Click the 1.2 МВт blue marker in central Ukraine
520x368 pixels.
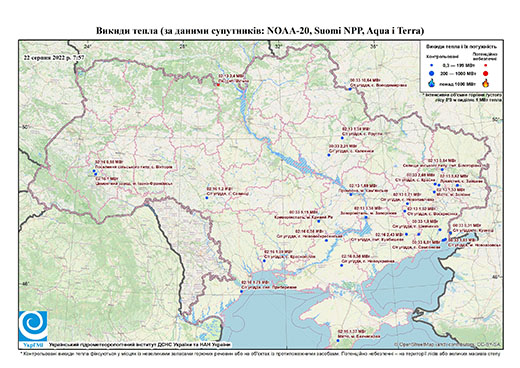207,198
